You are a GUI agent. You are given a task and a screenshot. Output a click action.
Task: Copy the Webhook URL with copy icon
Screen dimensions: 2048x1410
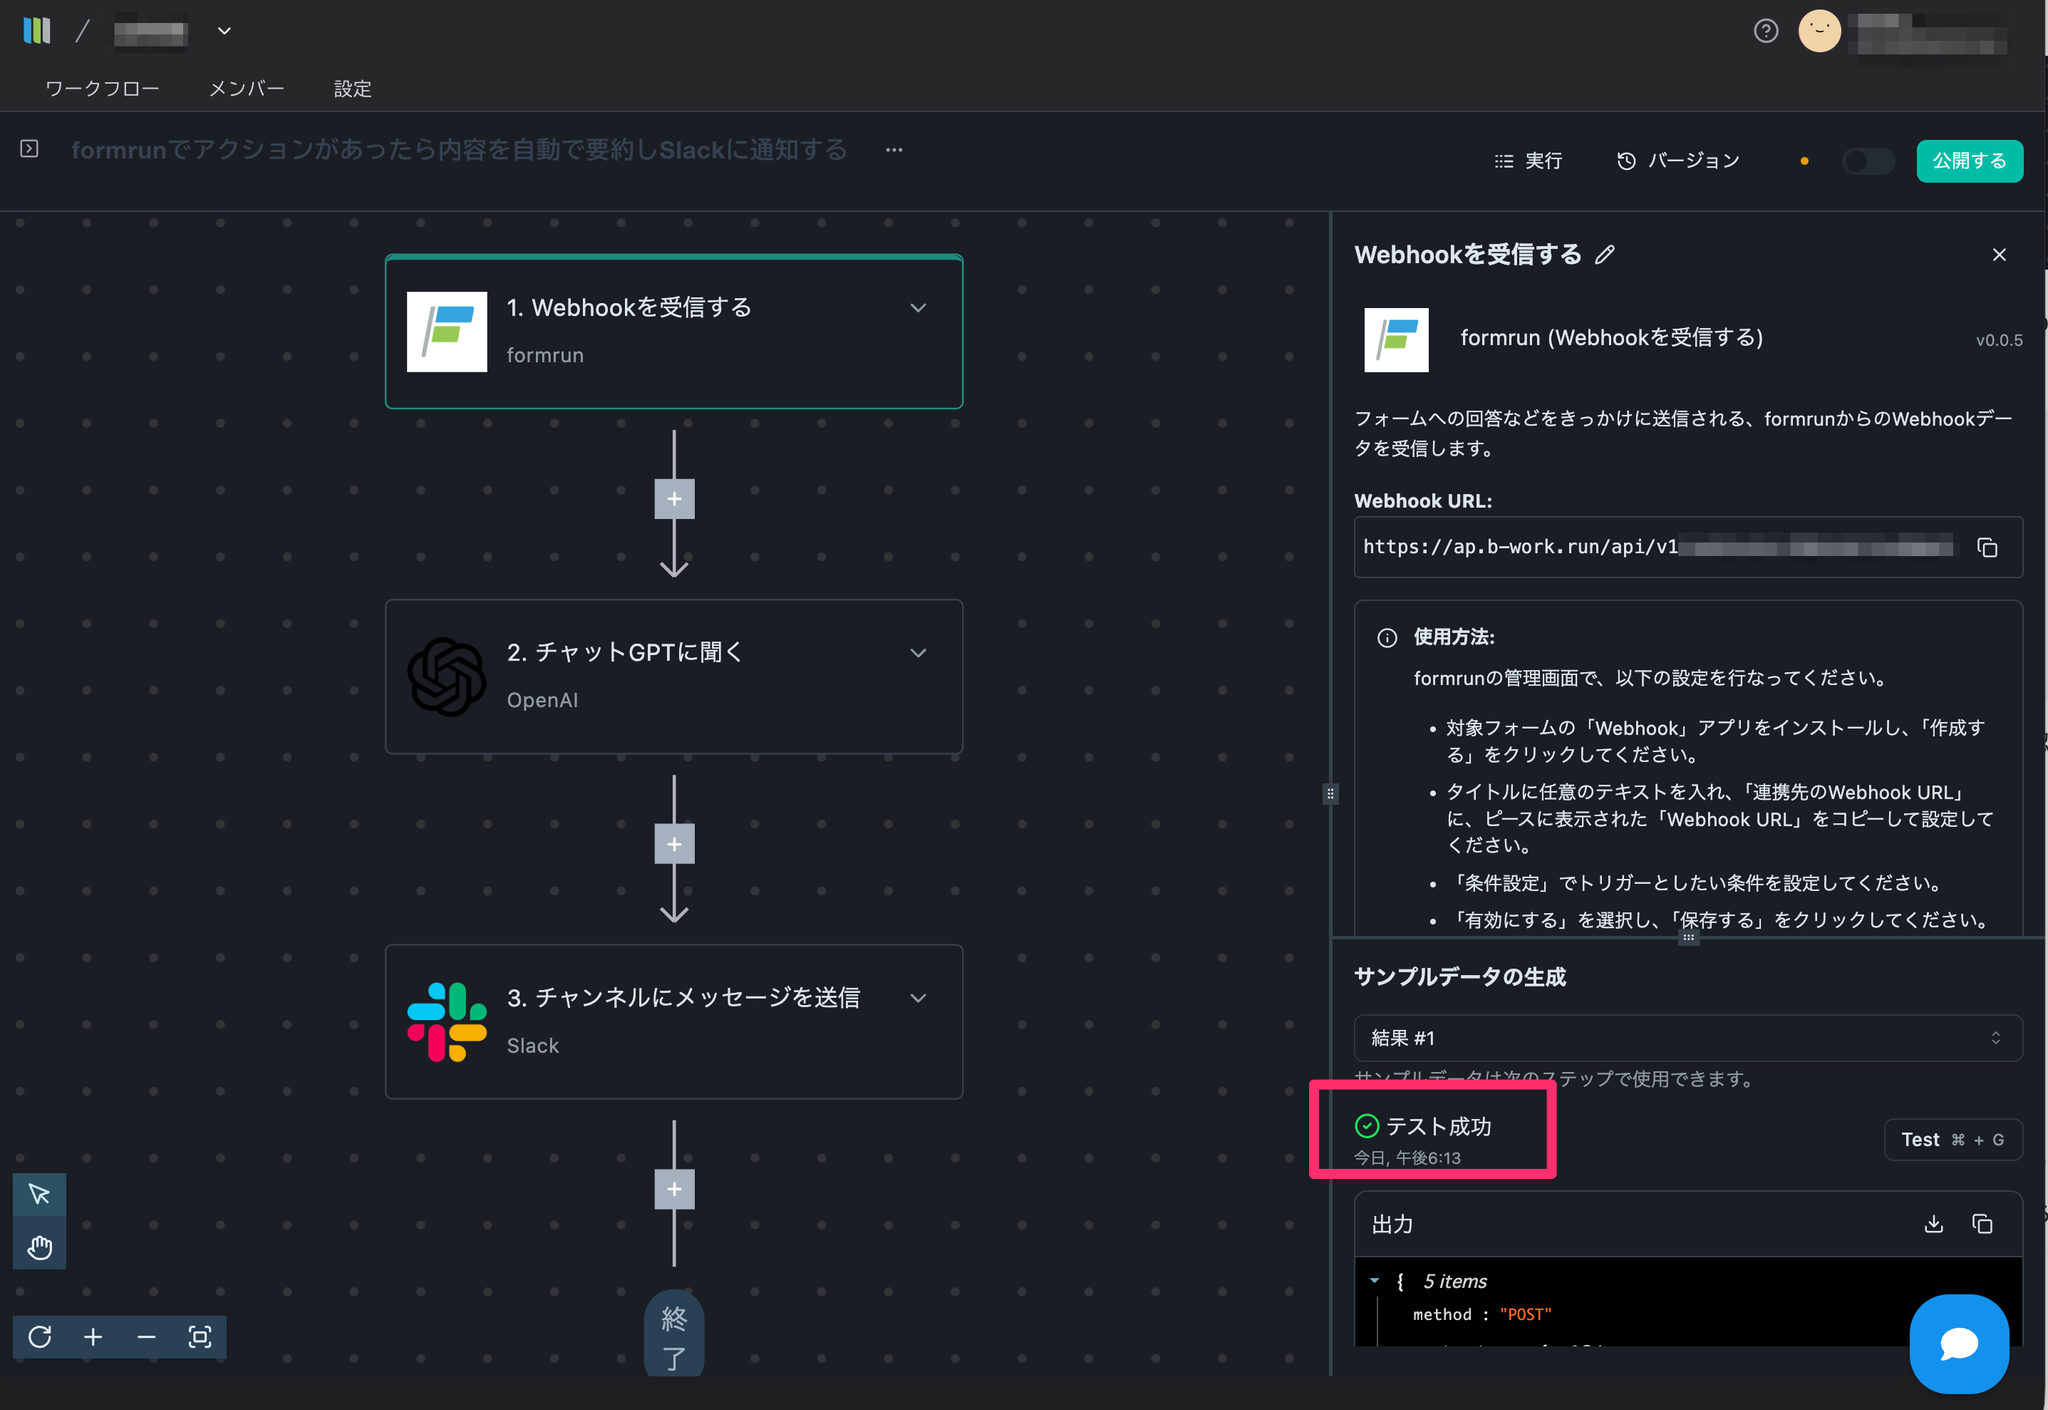click(1987, 547)
